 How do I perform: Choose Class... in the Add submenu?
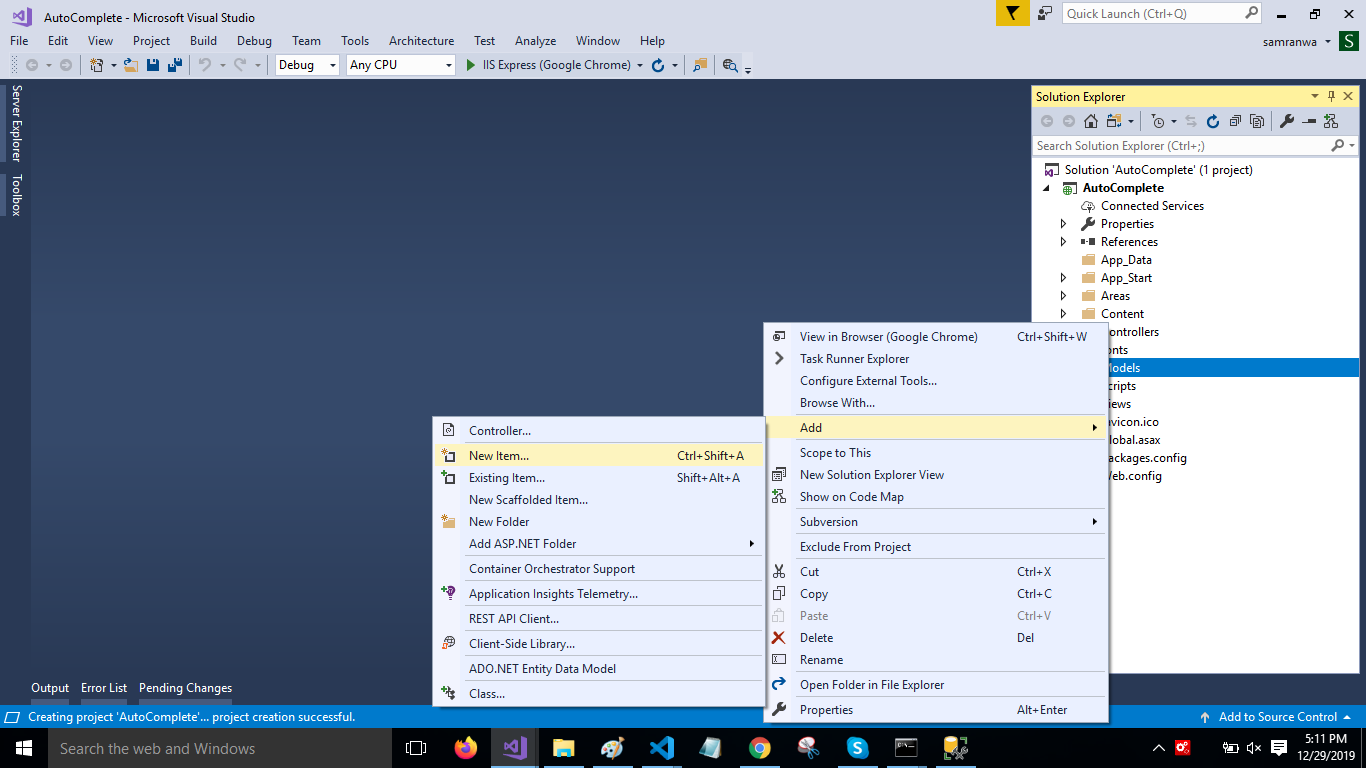(x=487, y=693)
